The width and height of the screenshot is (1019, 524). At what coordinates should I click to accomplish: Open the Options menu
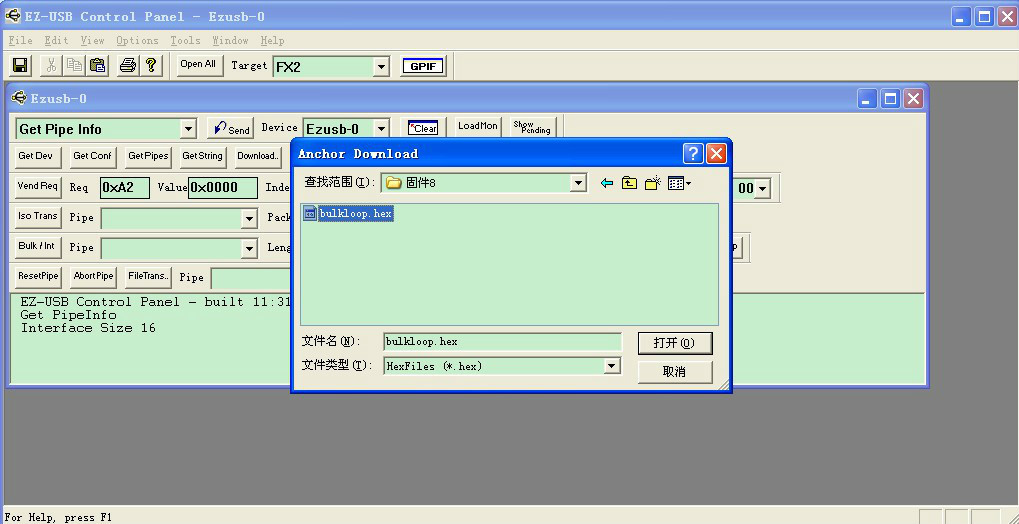coord(137,41)
